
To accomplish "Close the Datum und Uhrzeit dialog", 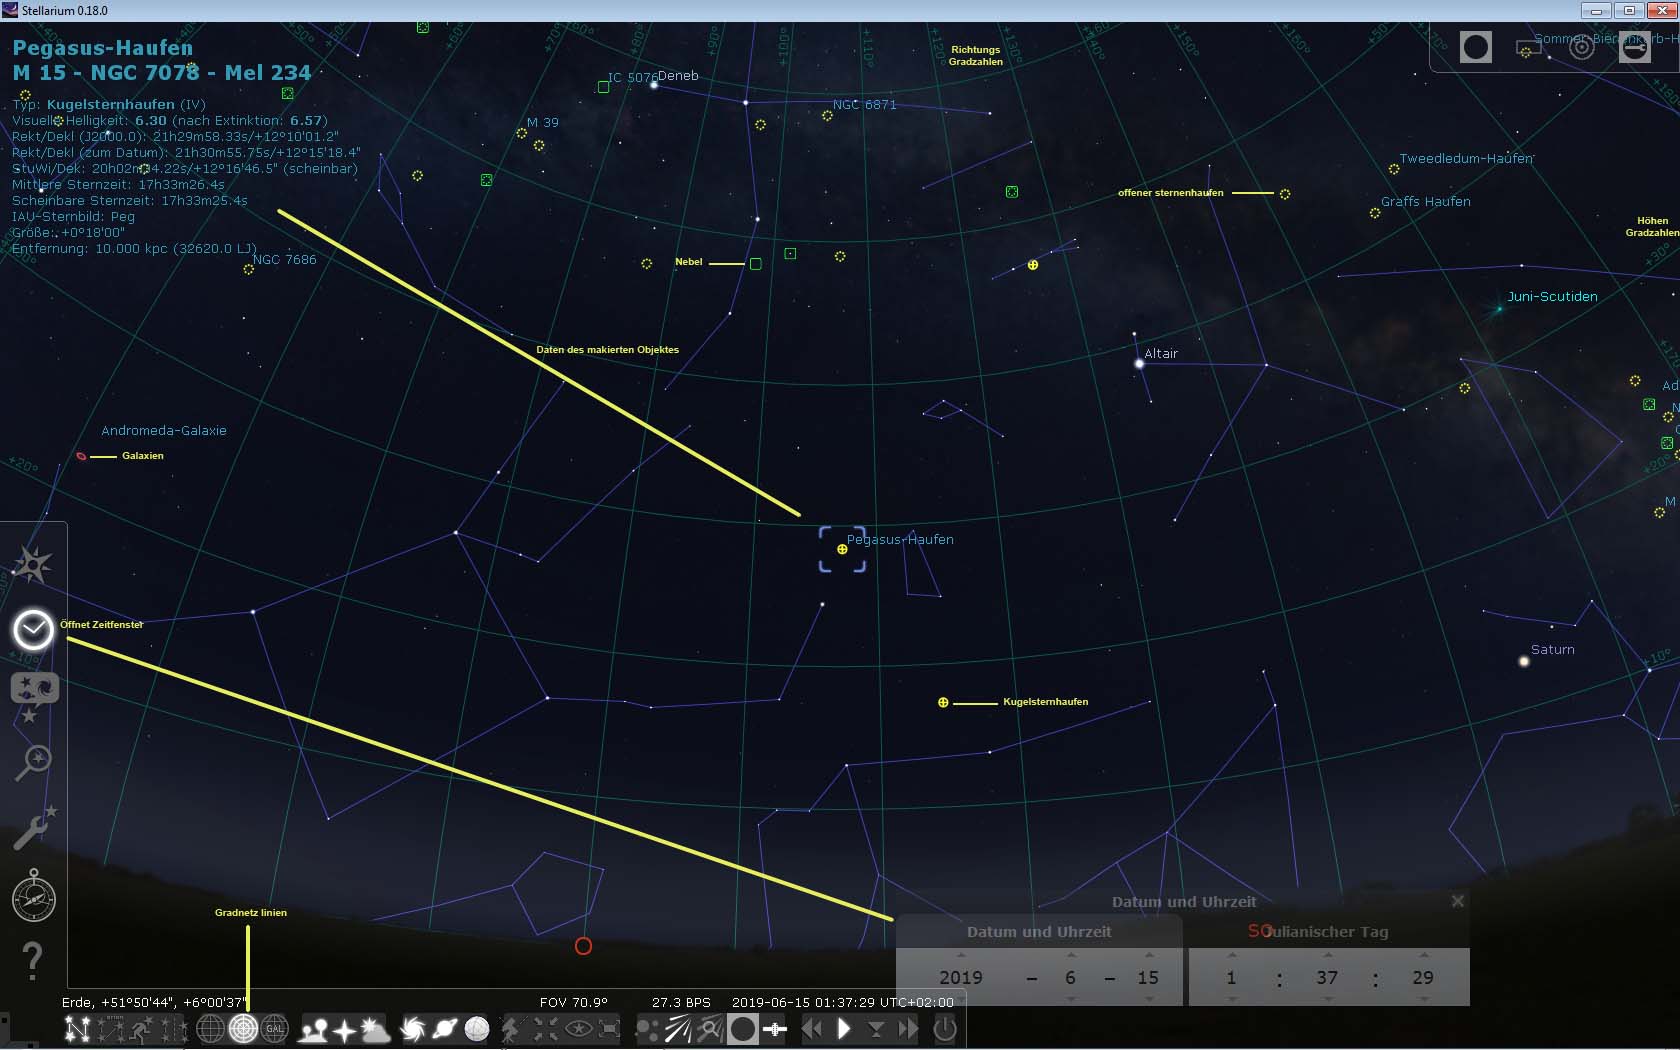I will point(1458,901).
